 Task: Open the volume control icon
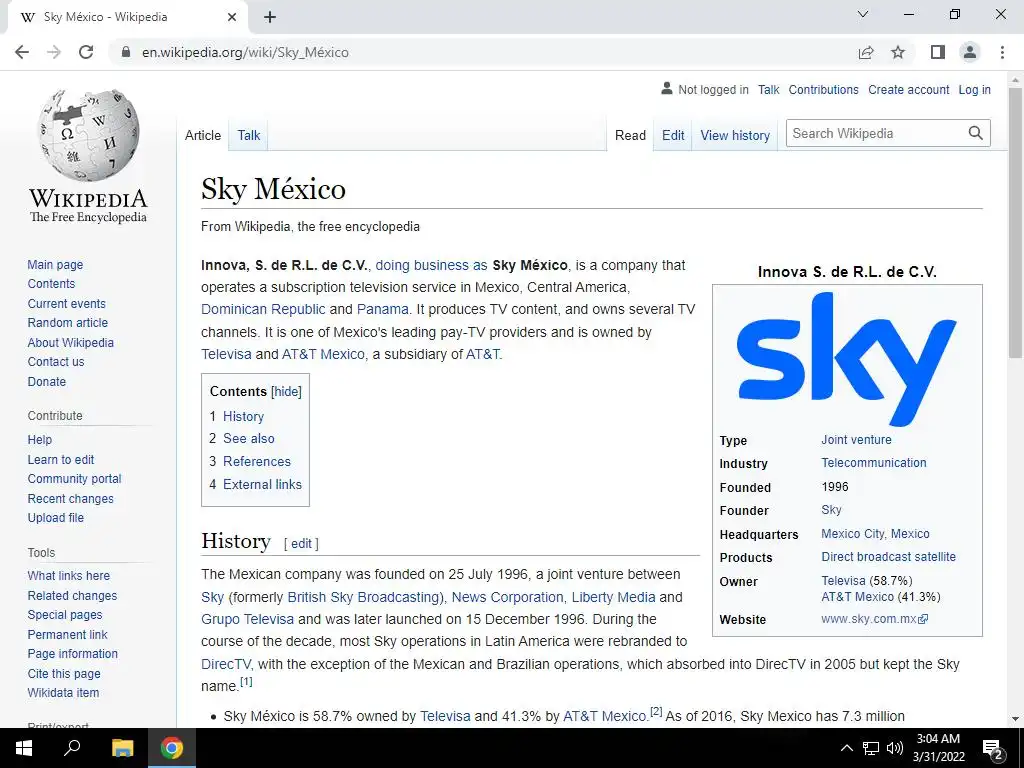895,748
